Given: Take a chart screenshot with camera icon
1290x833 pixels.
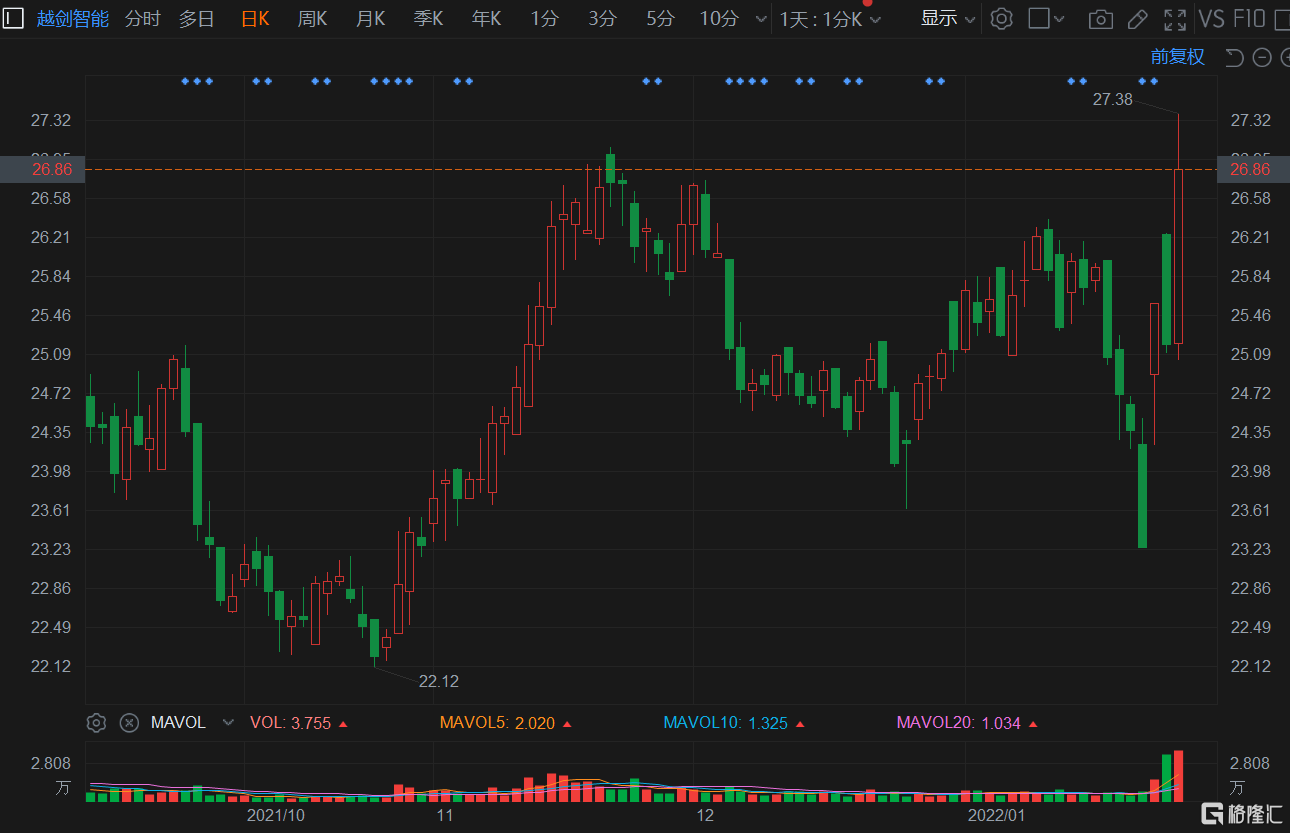Looking at the screenshot, I should pyautogui.click(x=1100, y=19).
